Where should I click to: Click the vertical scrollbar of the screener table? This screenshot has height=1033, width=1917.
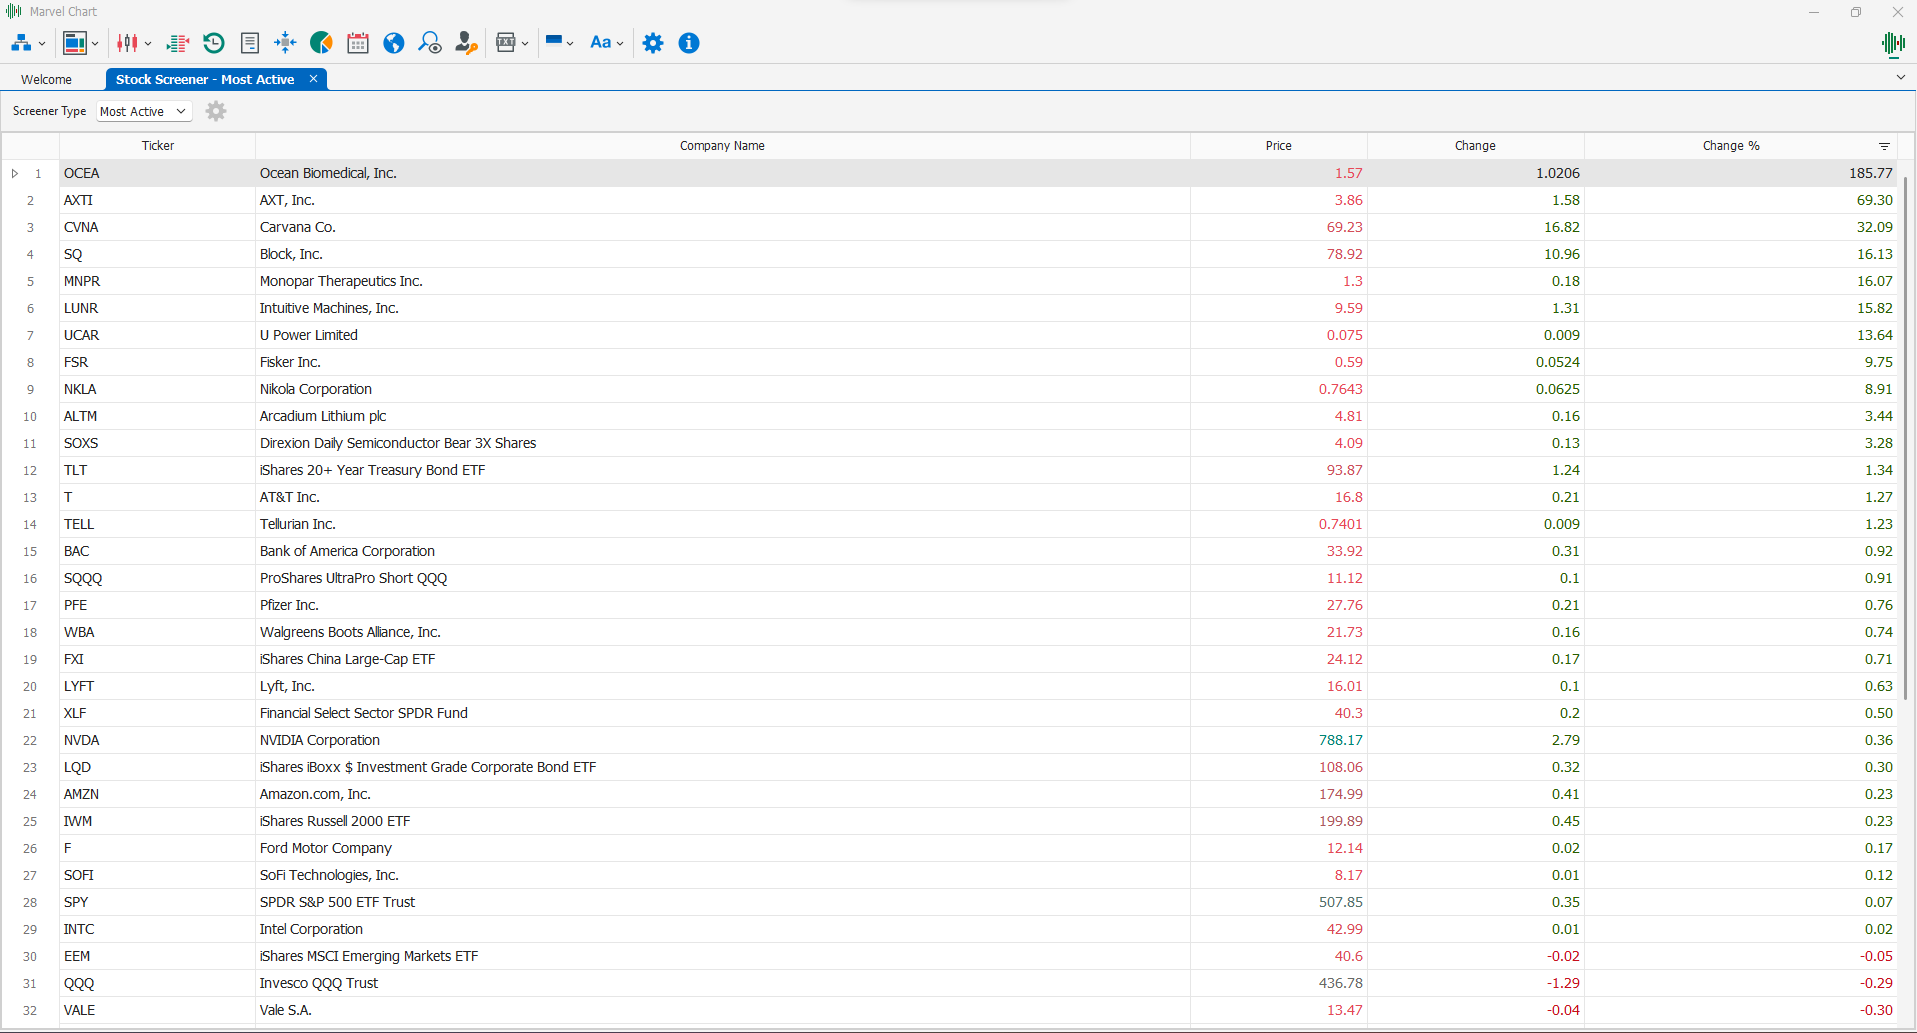(1906, 440)
